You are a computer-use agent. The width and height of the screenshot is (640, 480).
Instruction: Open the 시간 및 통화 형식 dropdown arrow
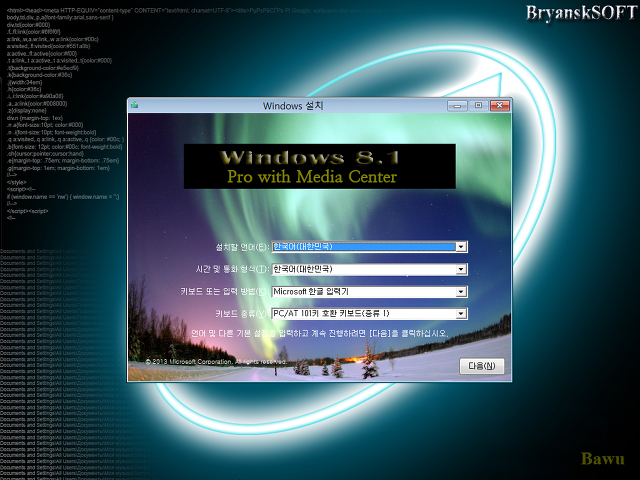pos(461,269)
